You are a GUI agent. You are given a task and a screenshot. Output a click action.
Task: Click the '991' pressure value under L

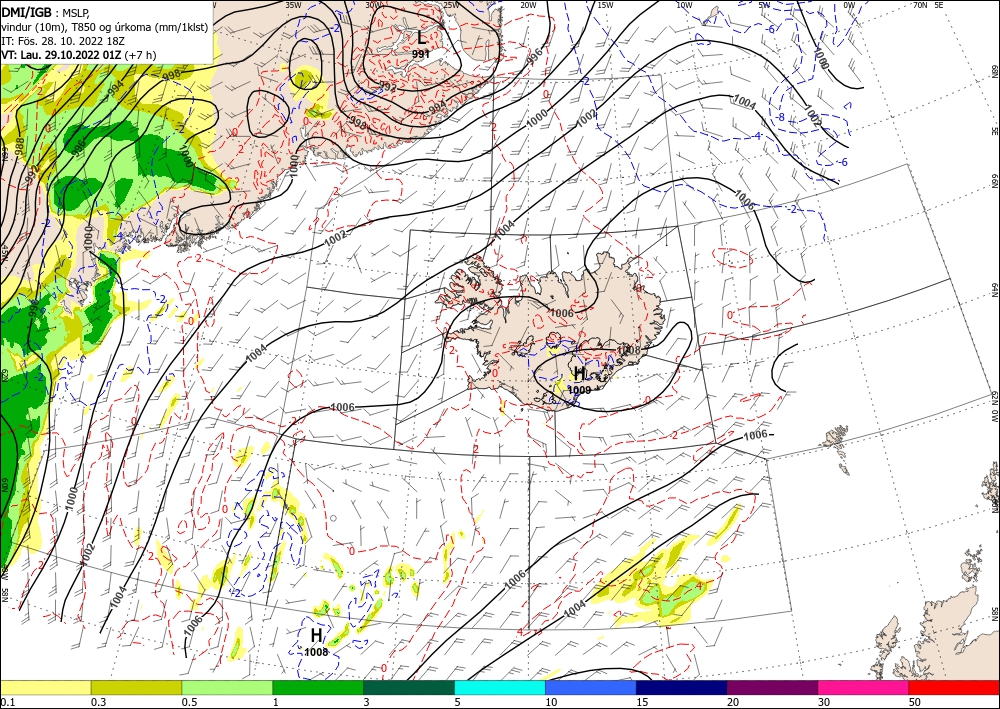[x=421, y=54]
